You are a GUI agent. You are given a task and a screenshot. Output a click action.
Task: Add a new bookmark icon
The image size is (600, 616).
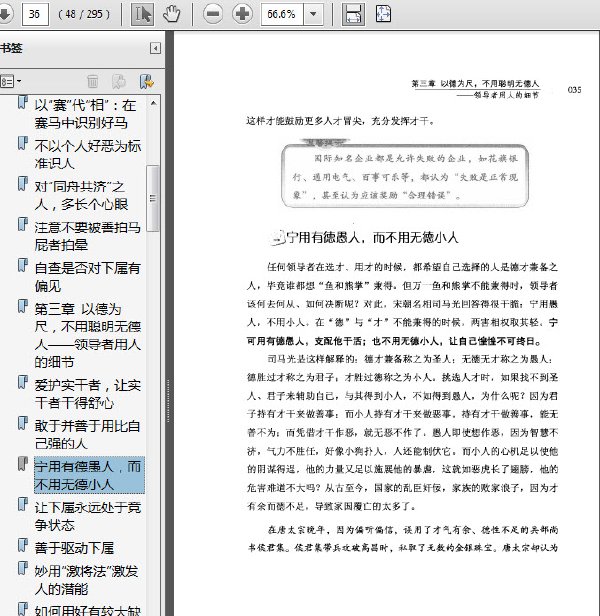tap(147, 81)
